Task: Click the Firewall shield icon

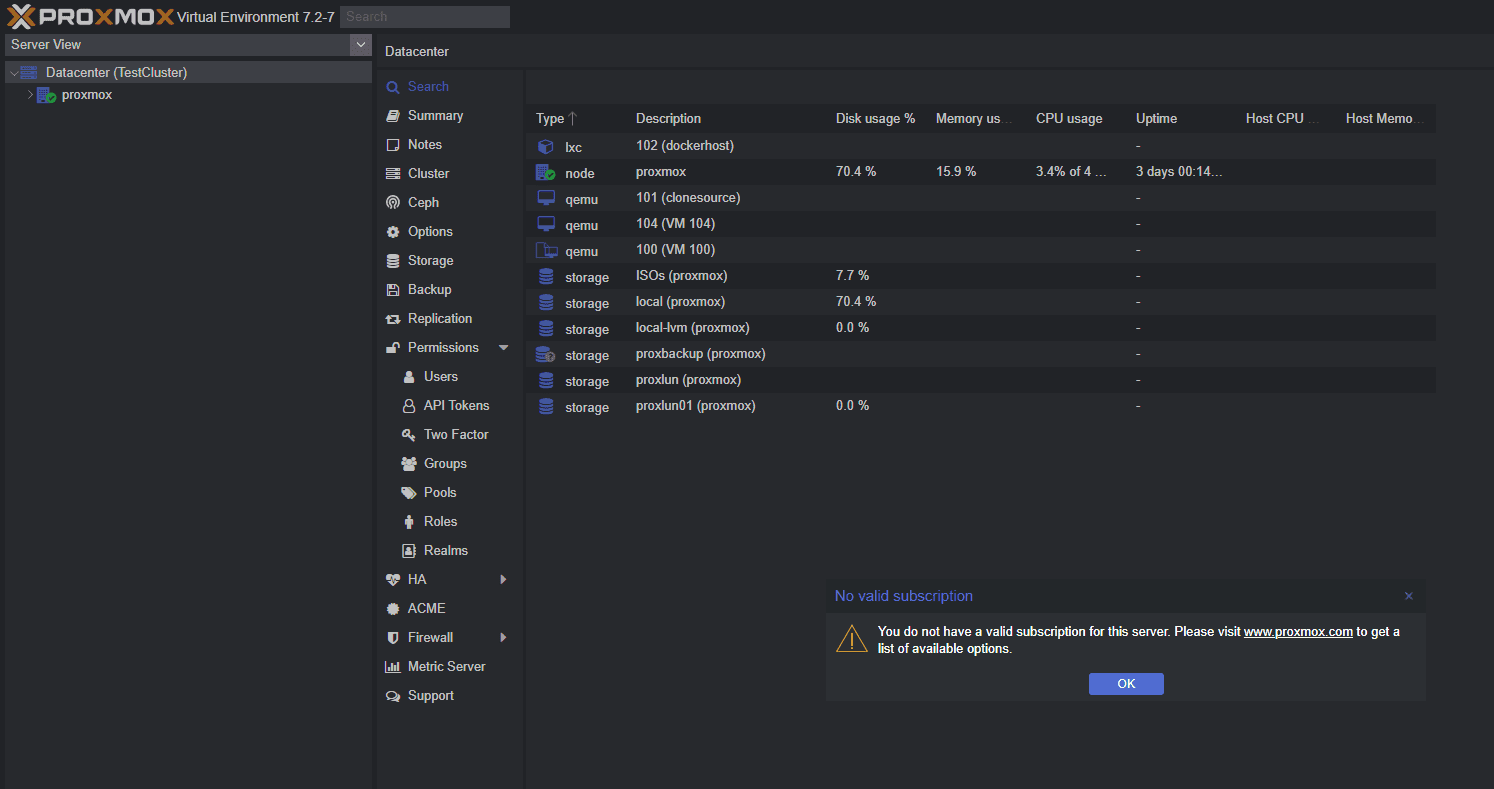Action: click(x=393, y=638)
